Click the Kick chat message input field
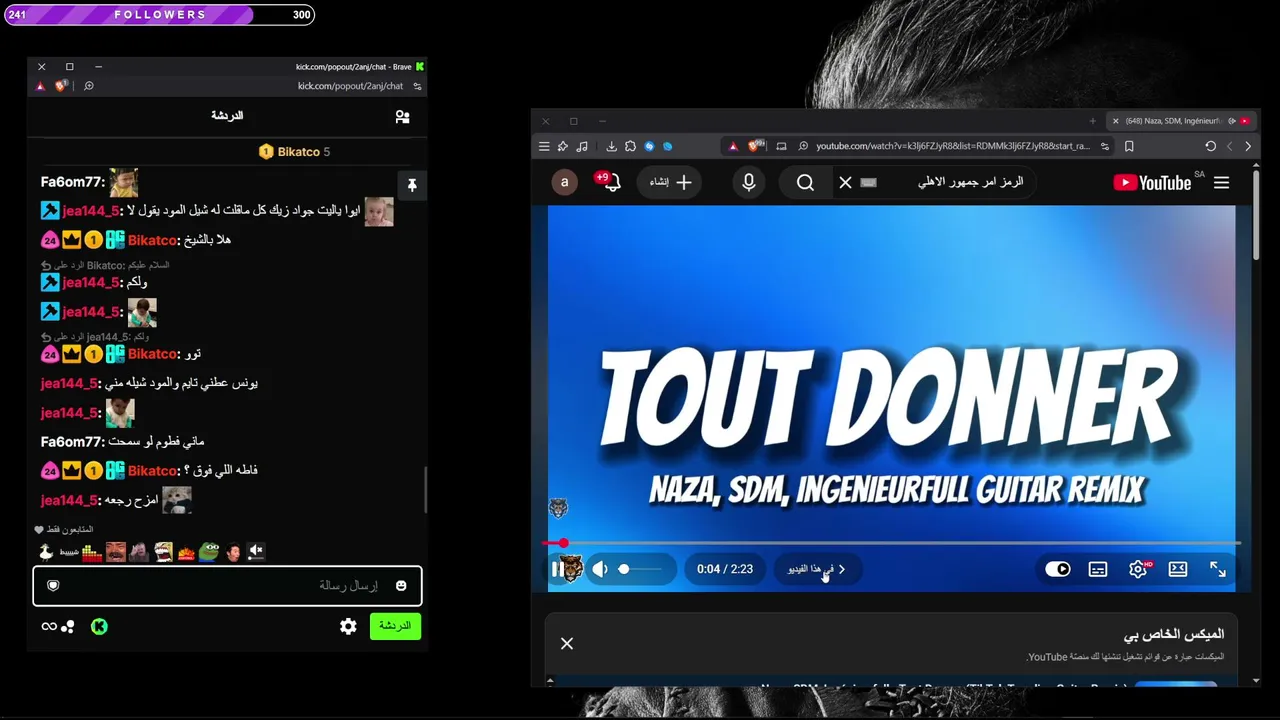The width and height of the screenshot is (1280, 720). click(x=227, y=586)
